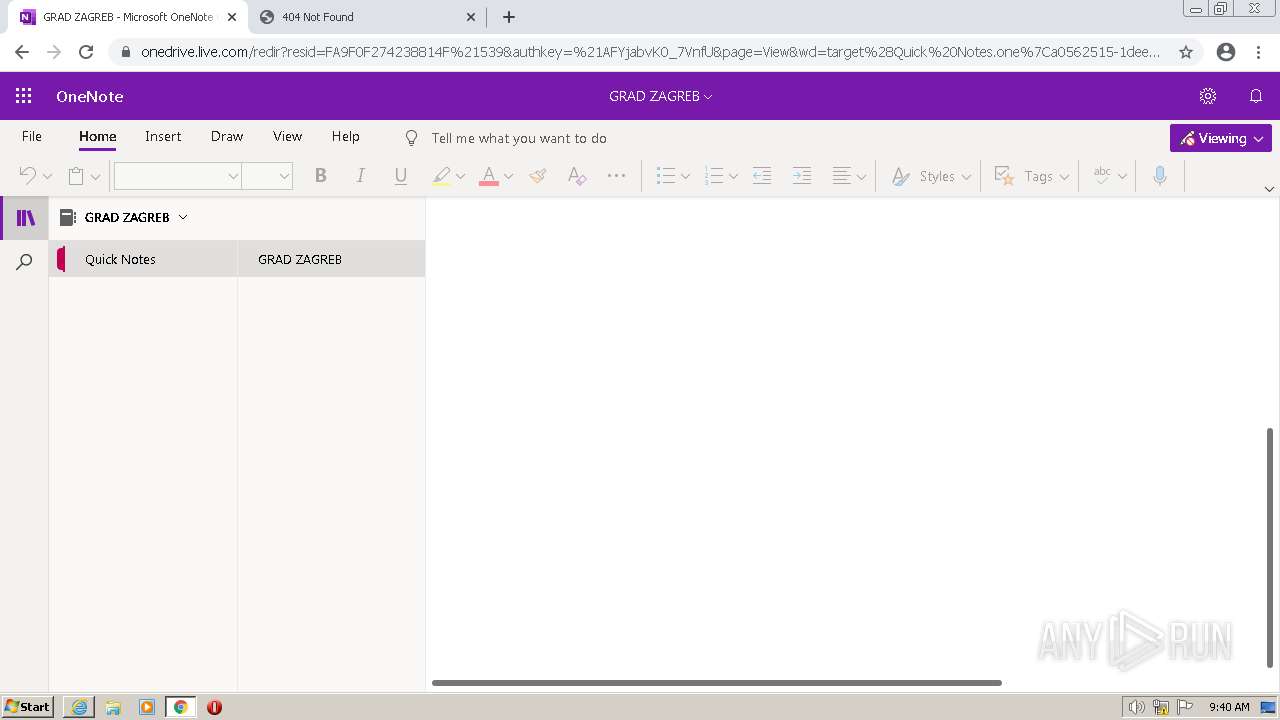Apply red font color
This screenshot has width=1280, height=720.
[489, 176]
